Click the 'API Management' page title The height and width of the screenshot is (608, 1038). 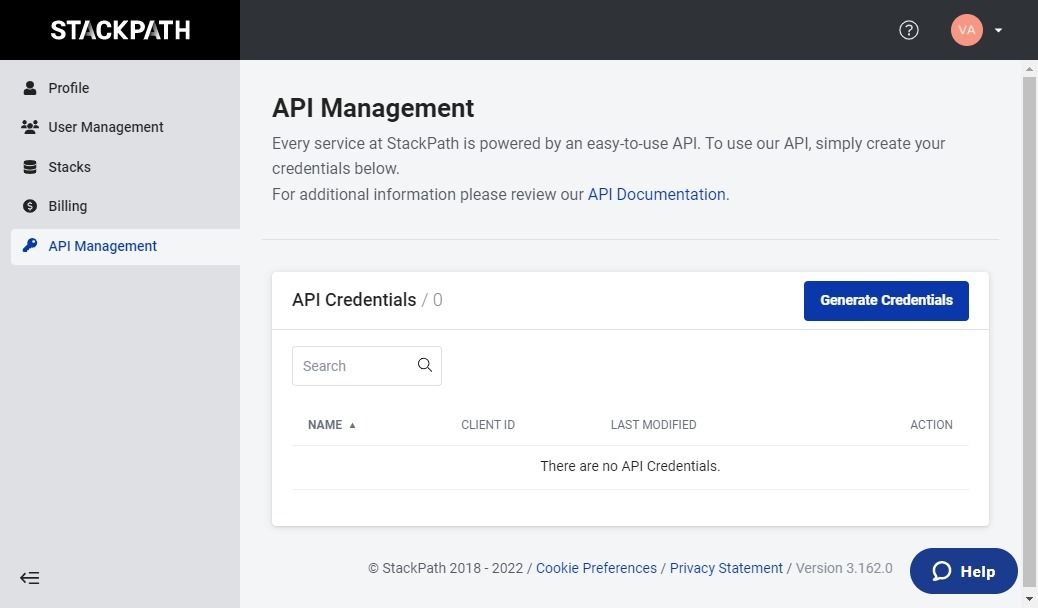373,108
